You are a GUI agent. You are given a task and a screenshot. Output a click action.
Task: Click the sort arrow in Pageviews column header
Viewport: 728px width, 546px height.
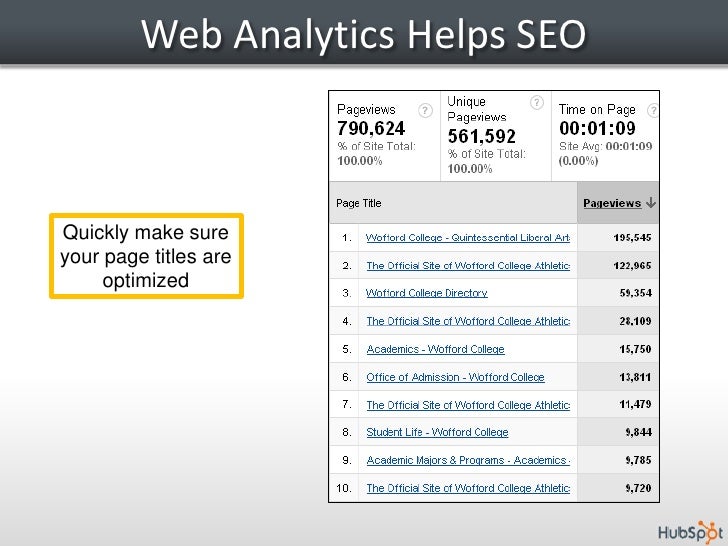point(651,202)
